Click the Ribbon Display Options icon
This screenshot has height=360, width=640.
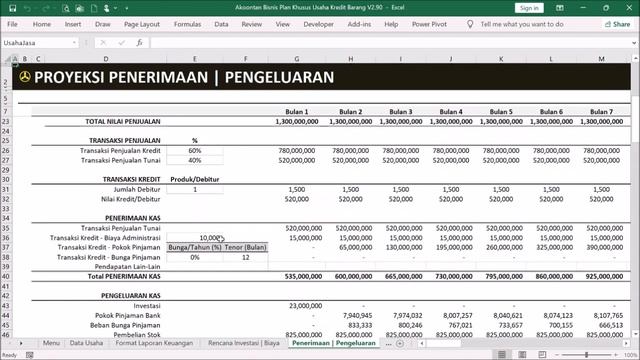click(x=560, y=8)
